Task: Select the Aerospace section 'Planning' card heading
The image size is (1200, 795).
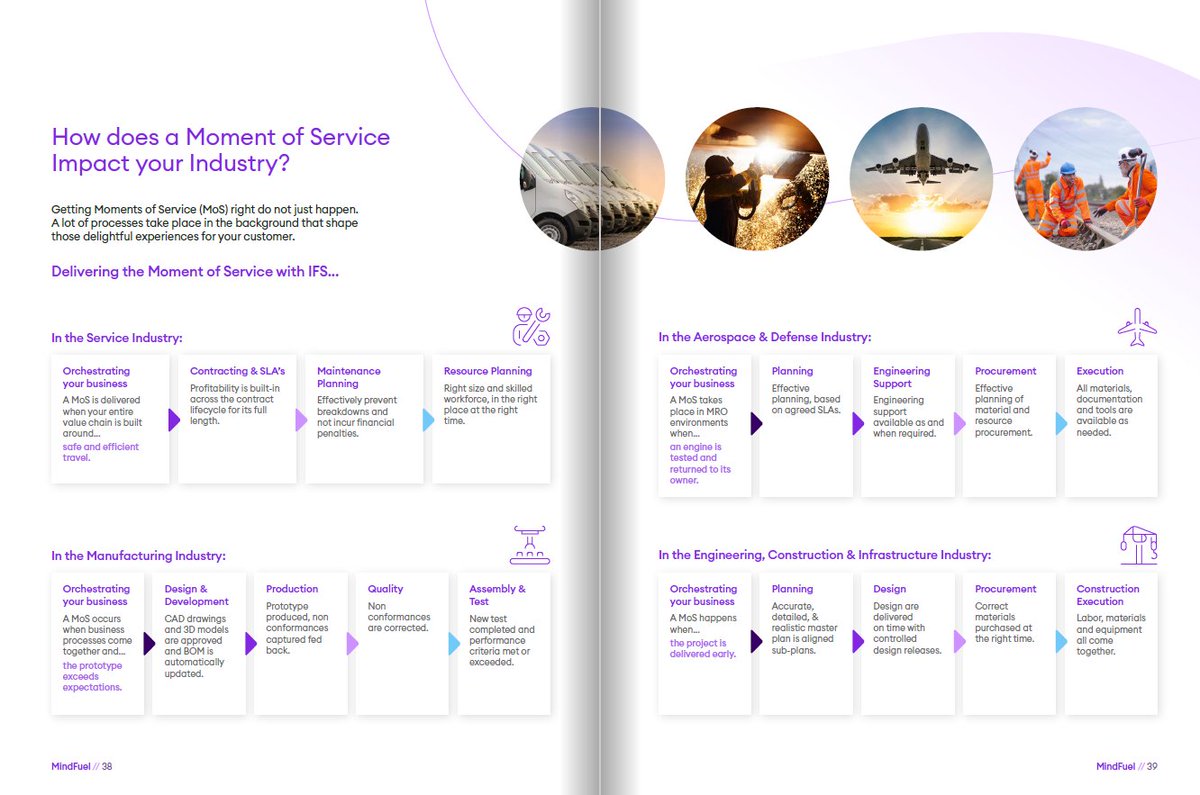Action: (x=792, y=371)
